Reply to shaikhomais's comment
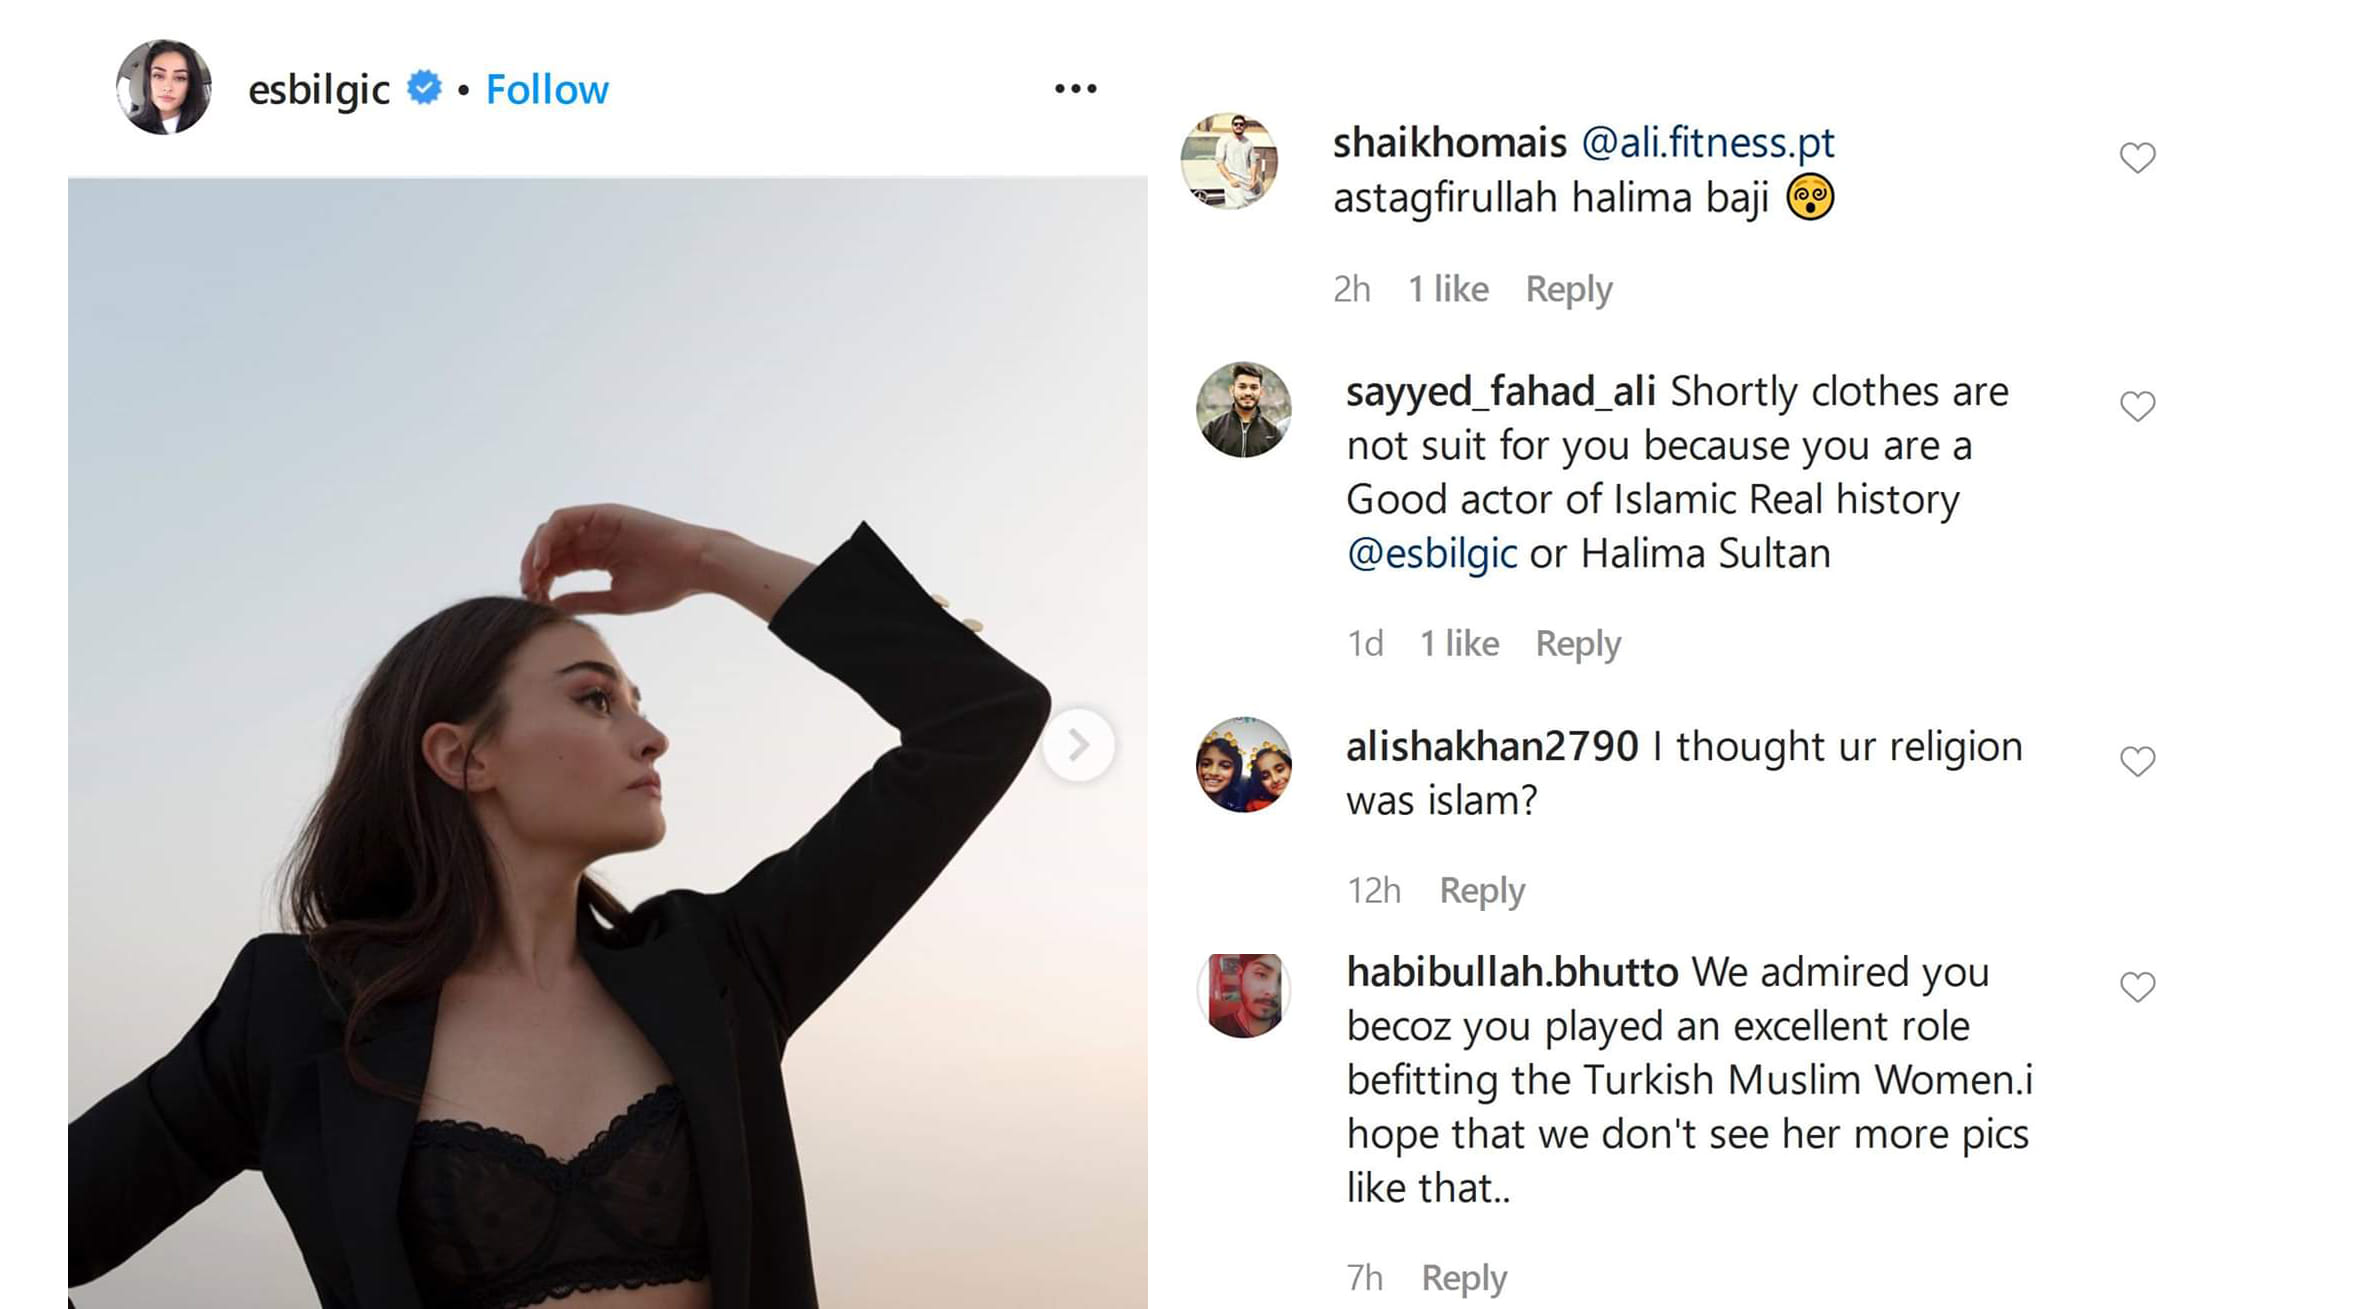2376x1309 pixels. coord(1568,290)
